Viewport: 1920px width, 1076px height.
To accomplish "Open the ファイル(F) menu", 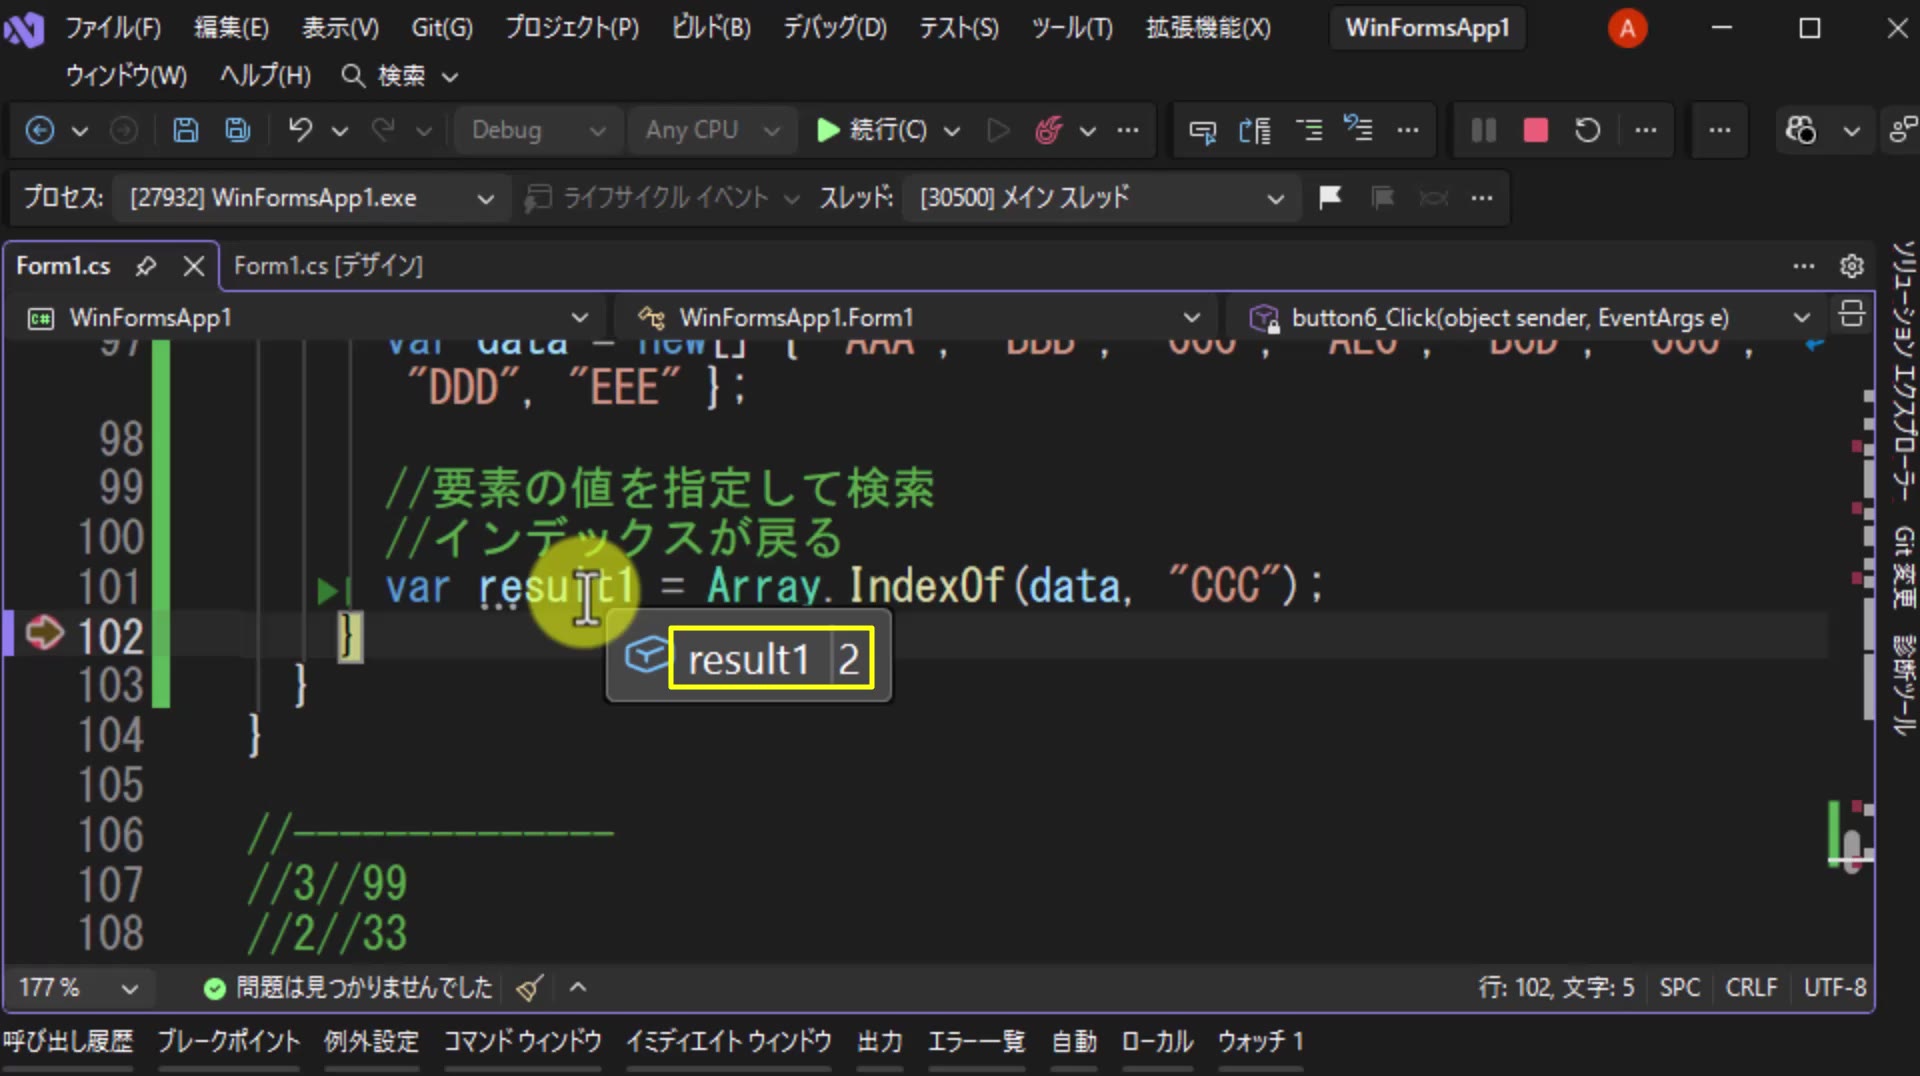I will [113, 28].
